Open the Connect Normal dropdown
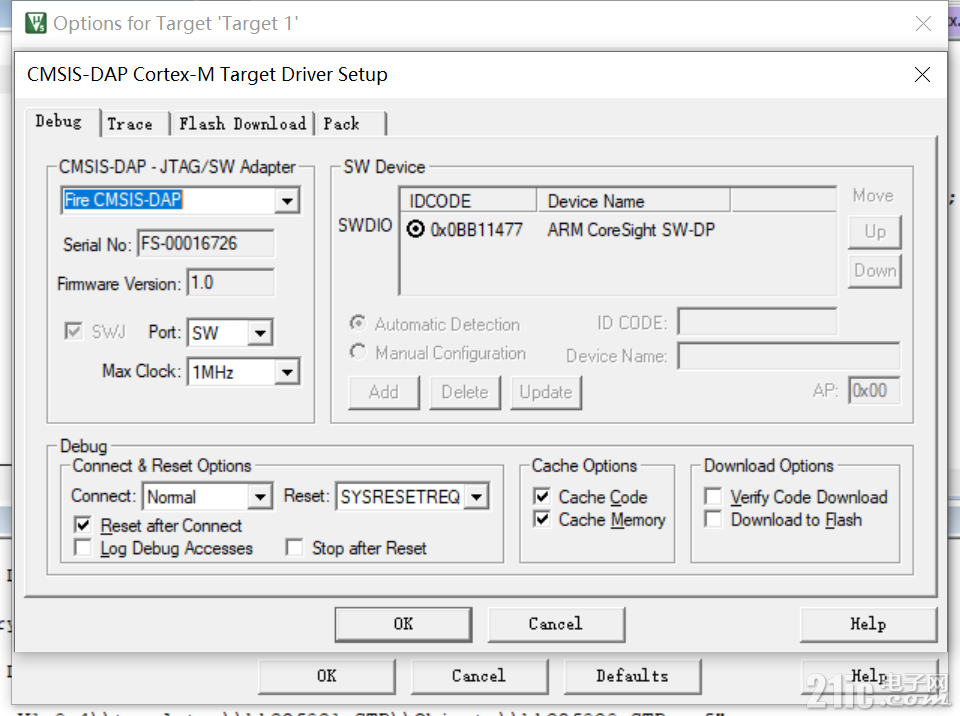The height and width of the screenshot is (716, 960). pos(260,497)
